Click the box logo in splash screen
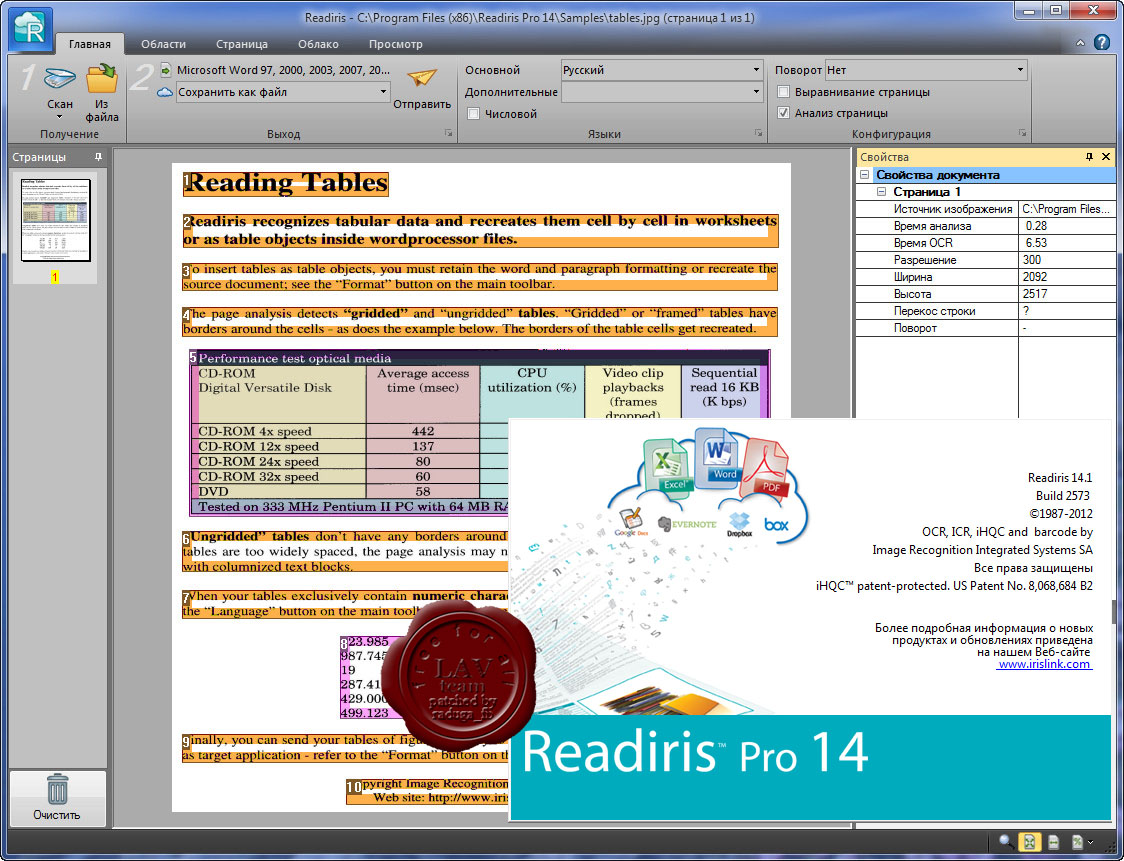This screenshot has height=861, width=1124. pyautogui.click(x=776, y=525)
